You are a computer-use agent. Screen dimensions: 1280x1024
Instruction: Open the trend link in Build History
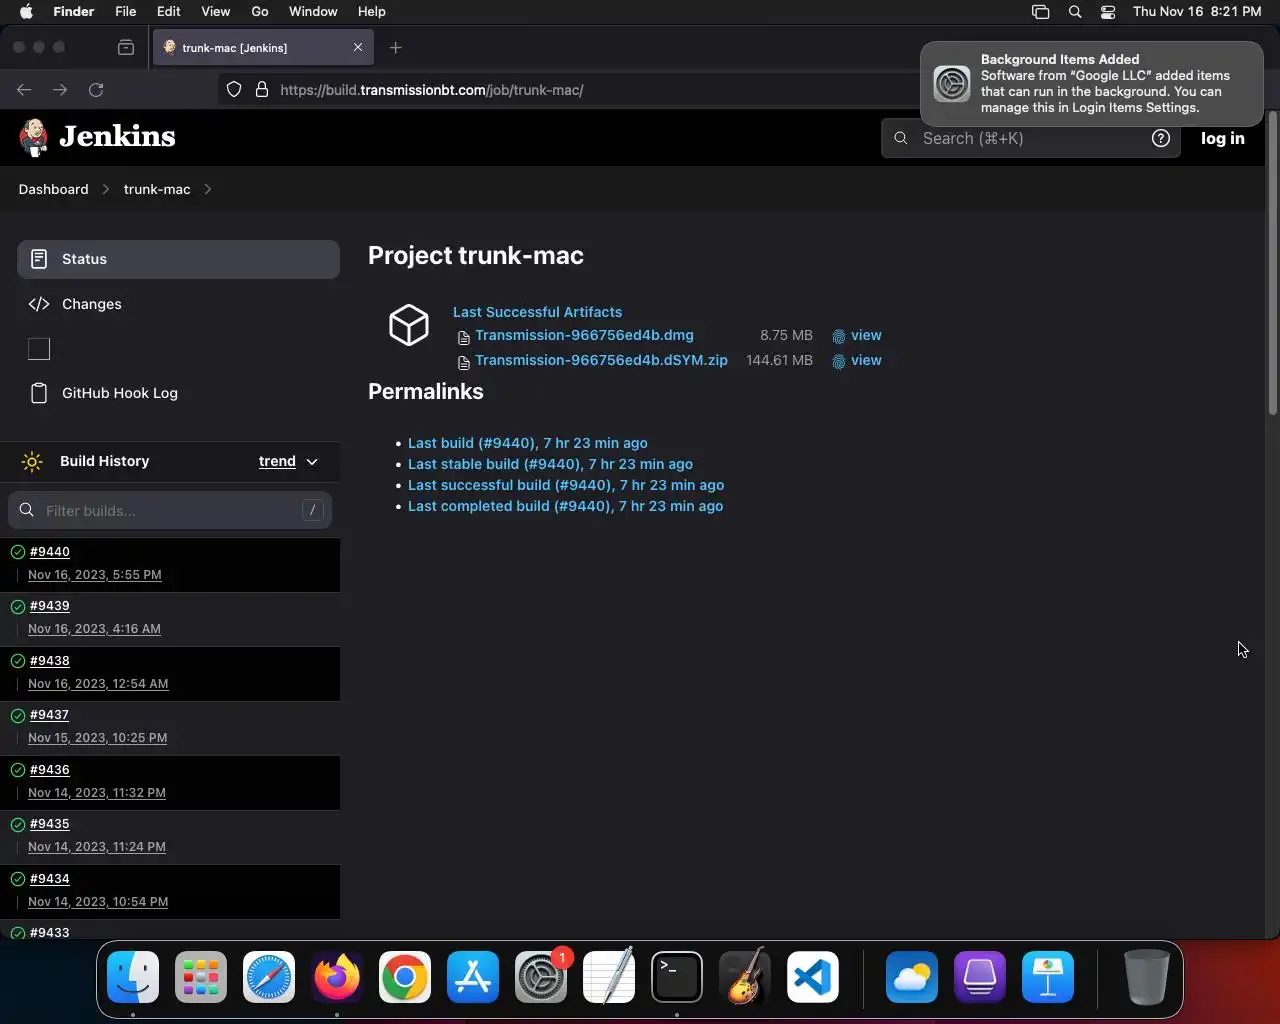[277, 461]
